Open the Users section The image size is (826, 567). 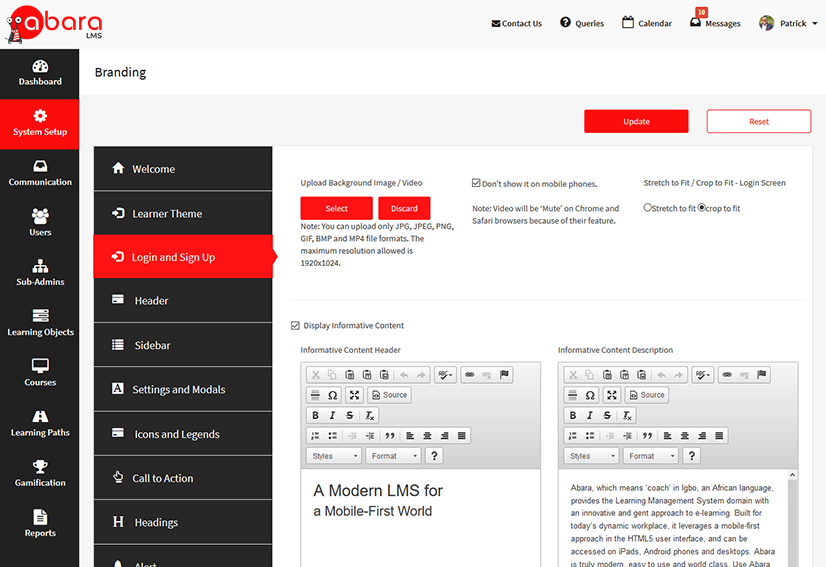tap(40, 224)
